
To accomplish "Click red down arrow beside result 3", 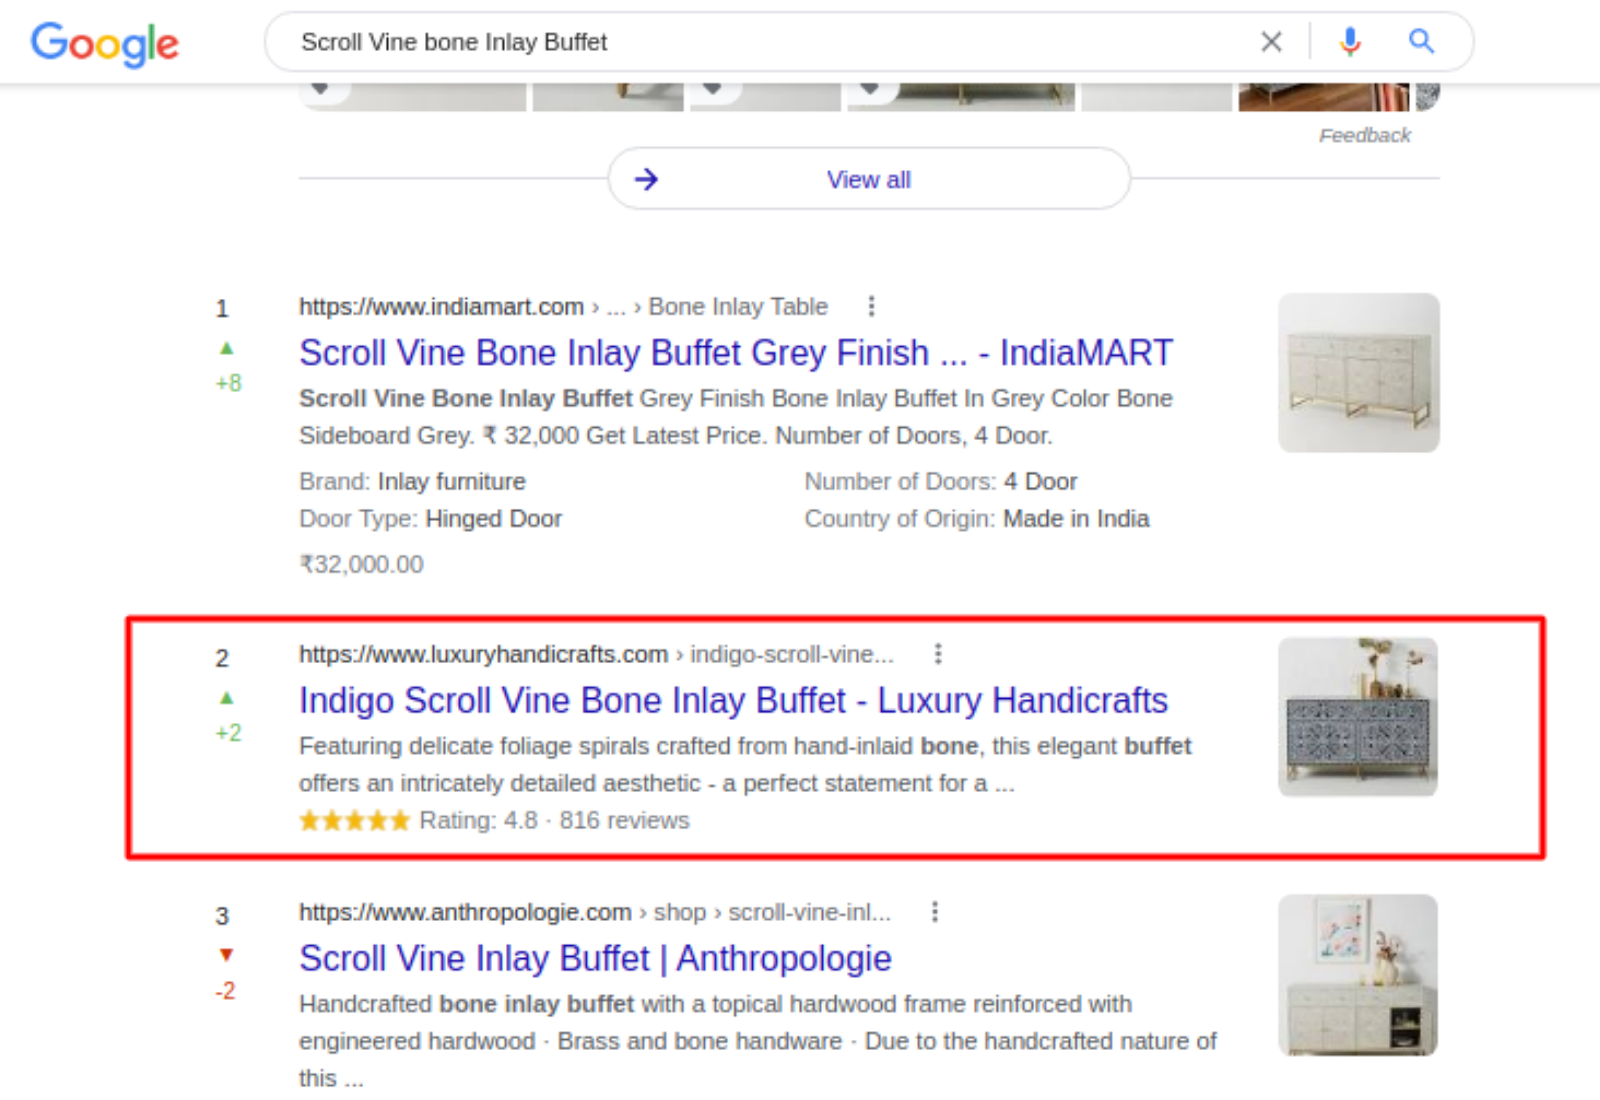I will click(x=227, y=955).
